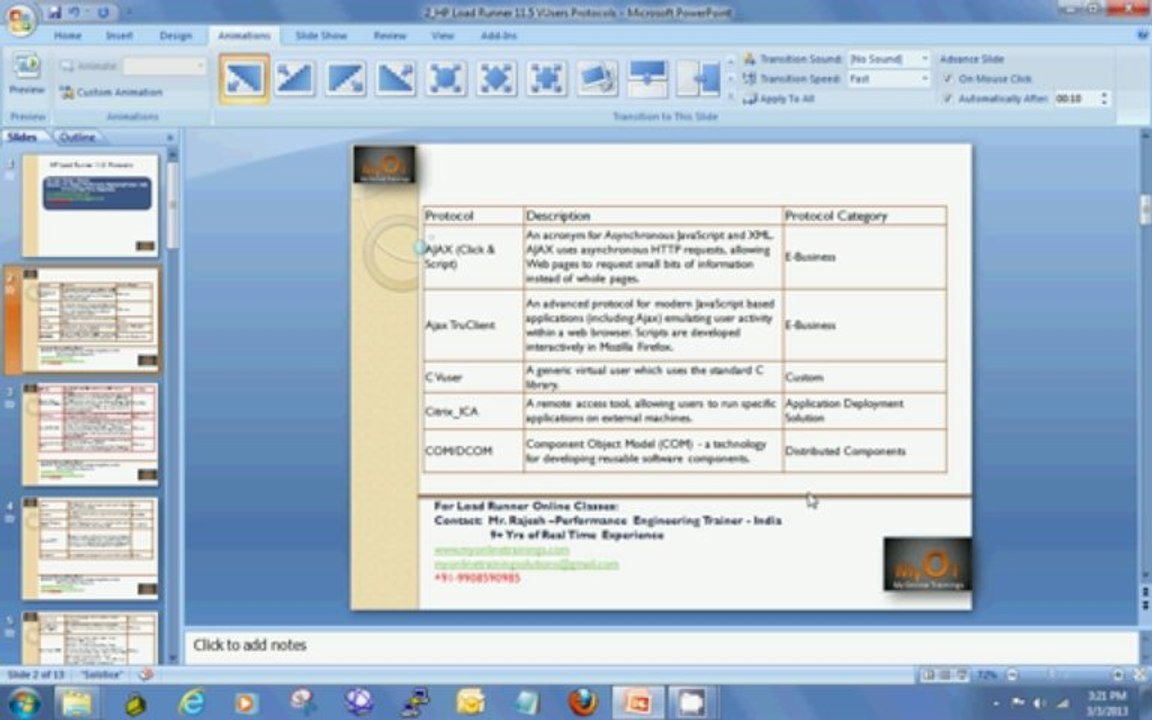Open Windows Media Player from taskbar

(245, 703)
